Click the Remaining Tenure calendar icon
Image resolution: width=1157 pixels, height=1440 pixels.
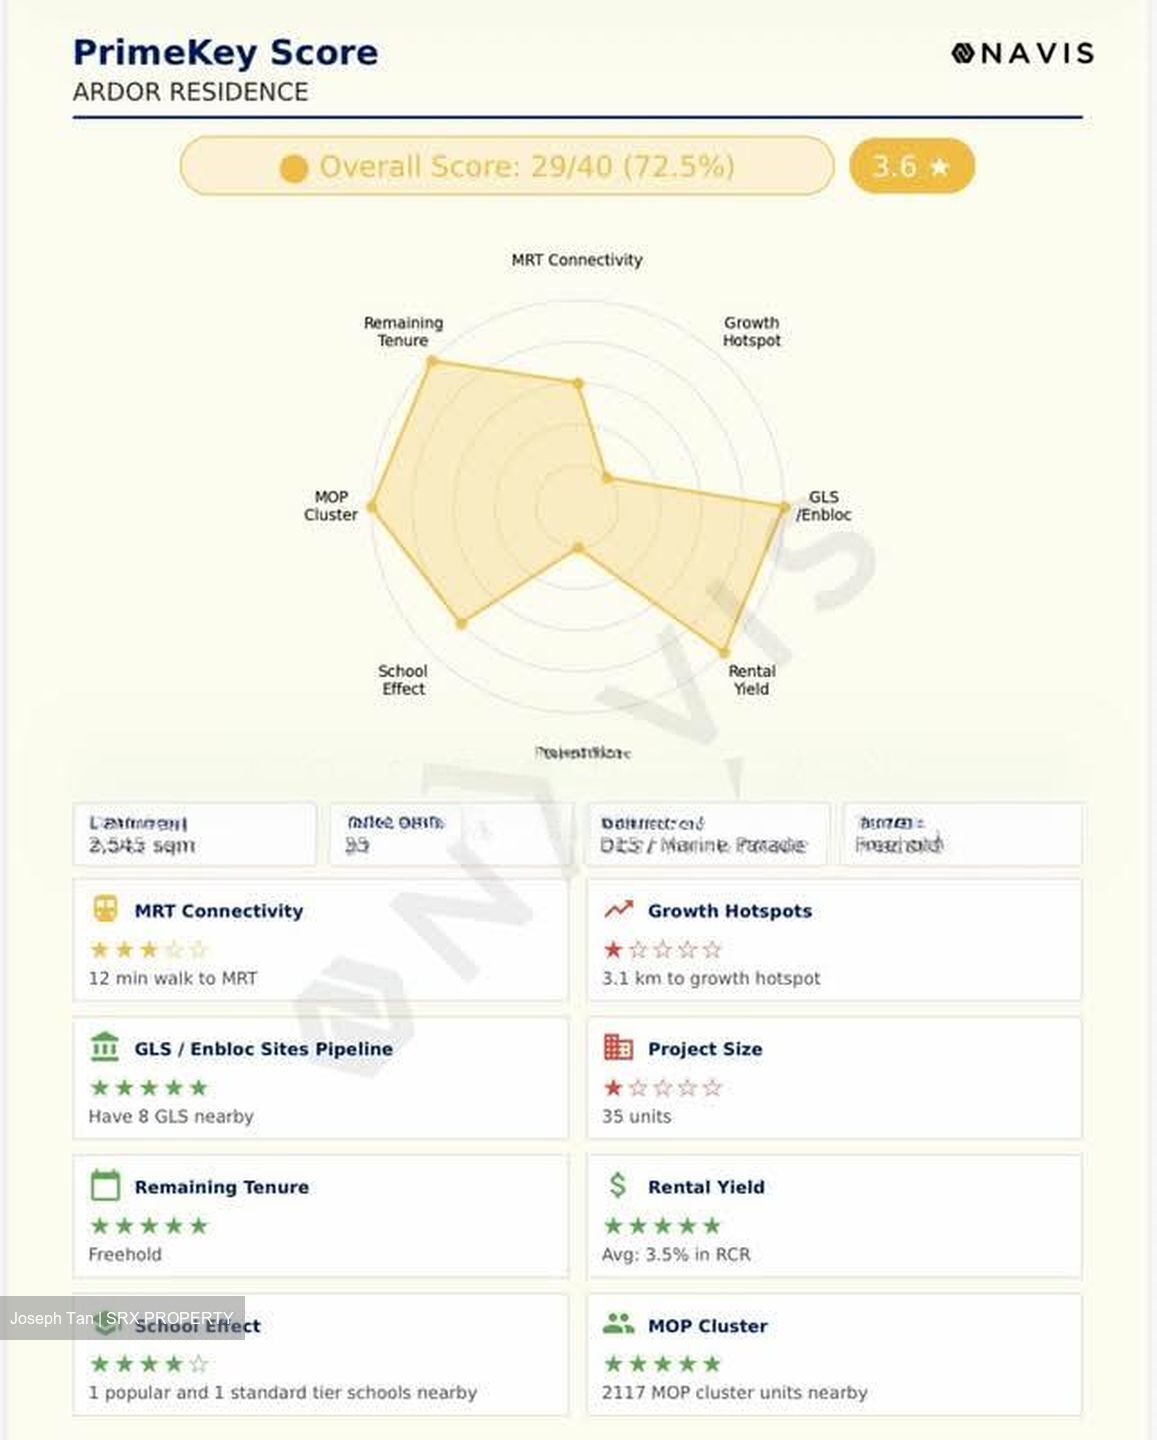105,1185
